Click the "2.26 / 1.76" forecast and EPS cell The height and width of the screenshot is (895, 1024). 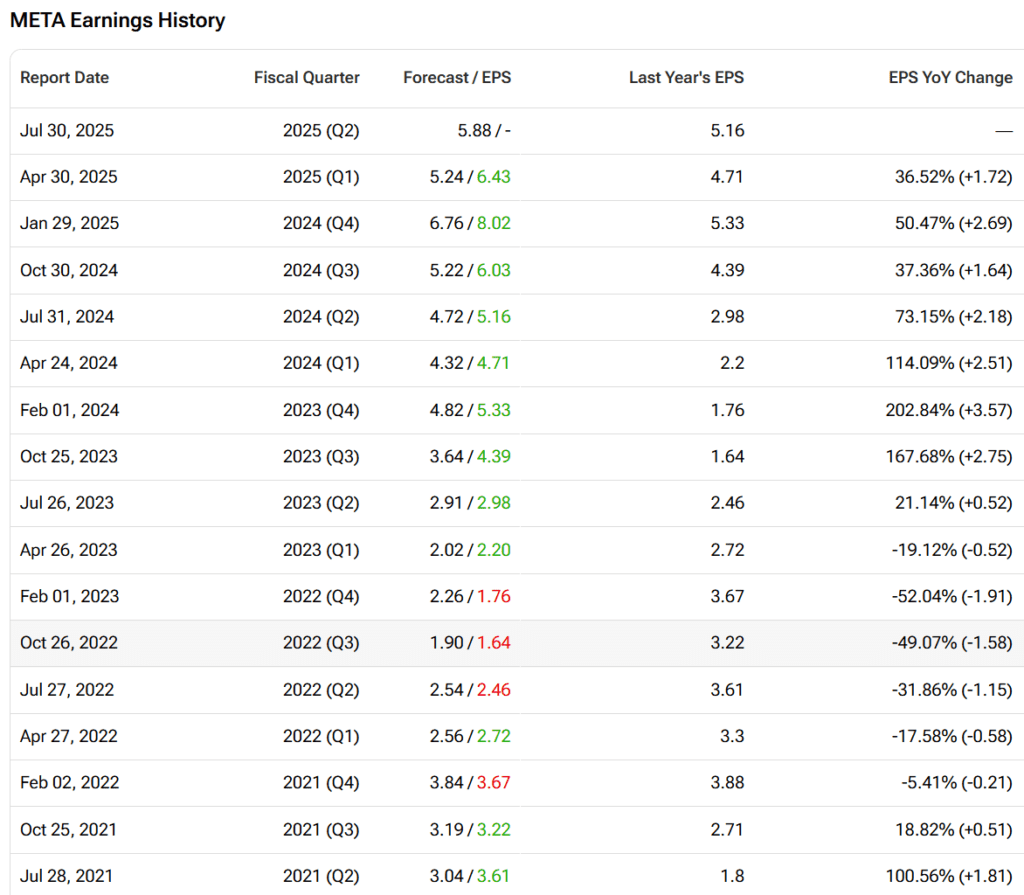(x=470, y=596)
